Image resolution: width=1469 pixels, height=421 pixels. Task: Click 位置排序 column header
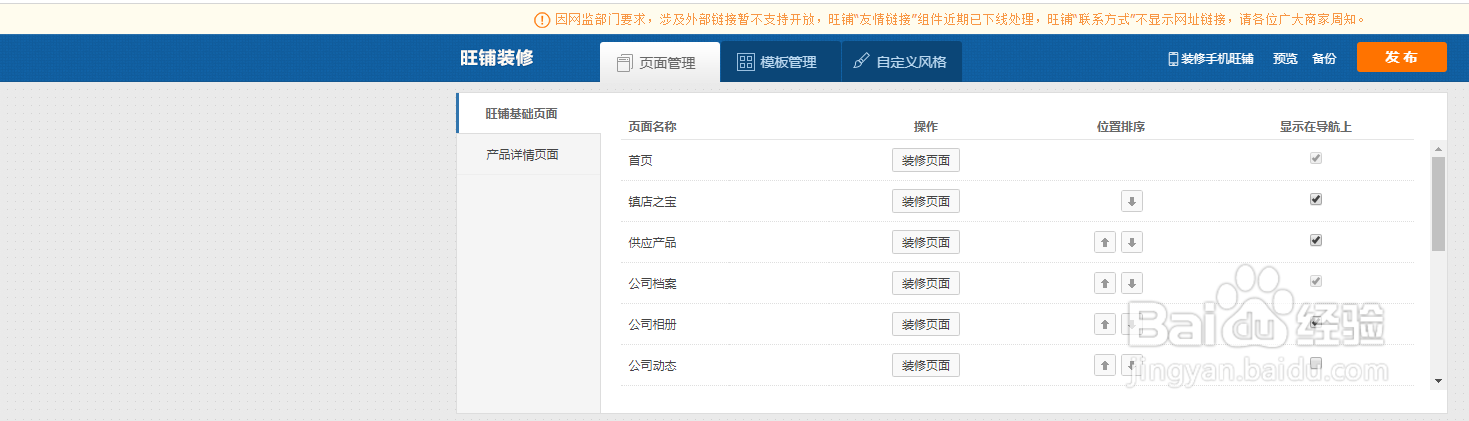tap(1121, 127)
